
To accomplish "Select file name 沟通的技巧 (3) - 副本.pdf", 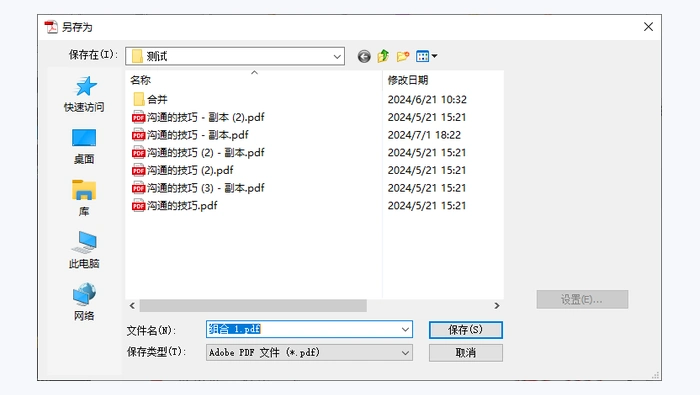I will [x=205, y=188].
